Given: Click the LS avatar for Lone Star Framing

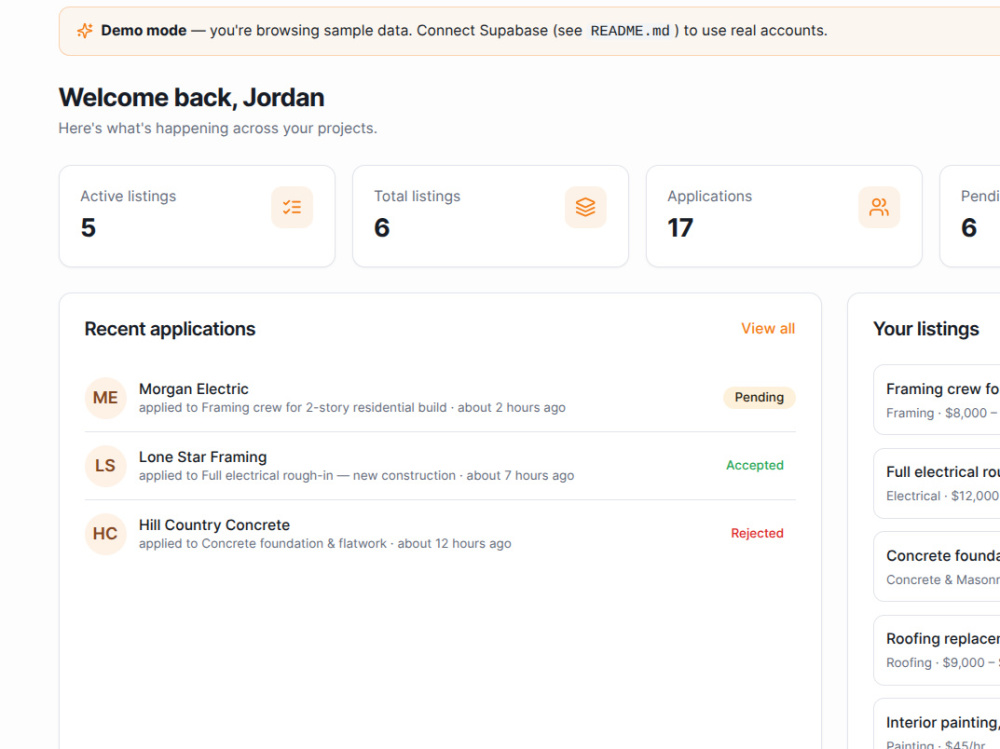Looking at the screenshot, I should click(105, 466).
